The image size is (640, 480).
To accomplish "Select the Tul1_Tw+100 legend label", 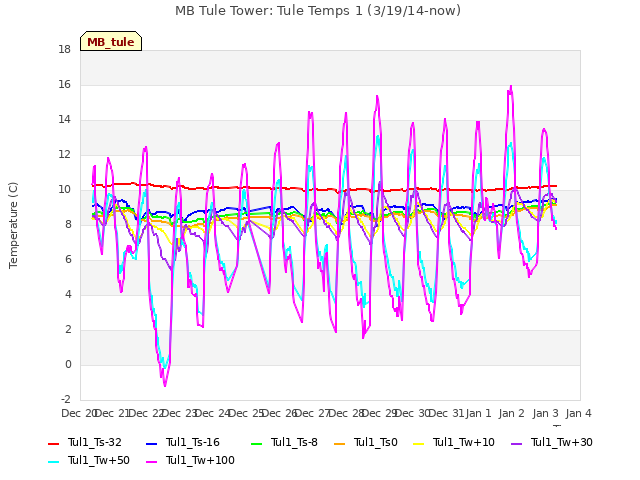I will click(200, 460).
